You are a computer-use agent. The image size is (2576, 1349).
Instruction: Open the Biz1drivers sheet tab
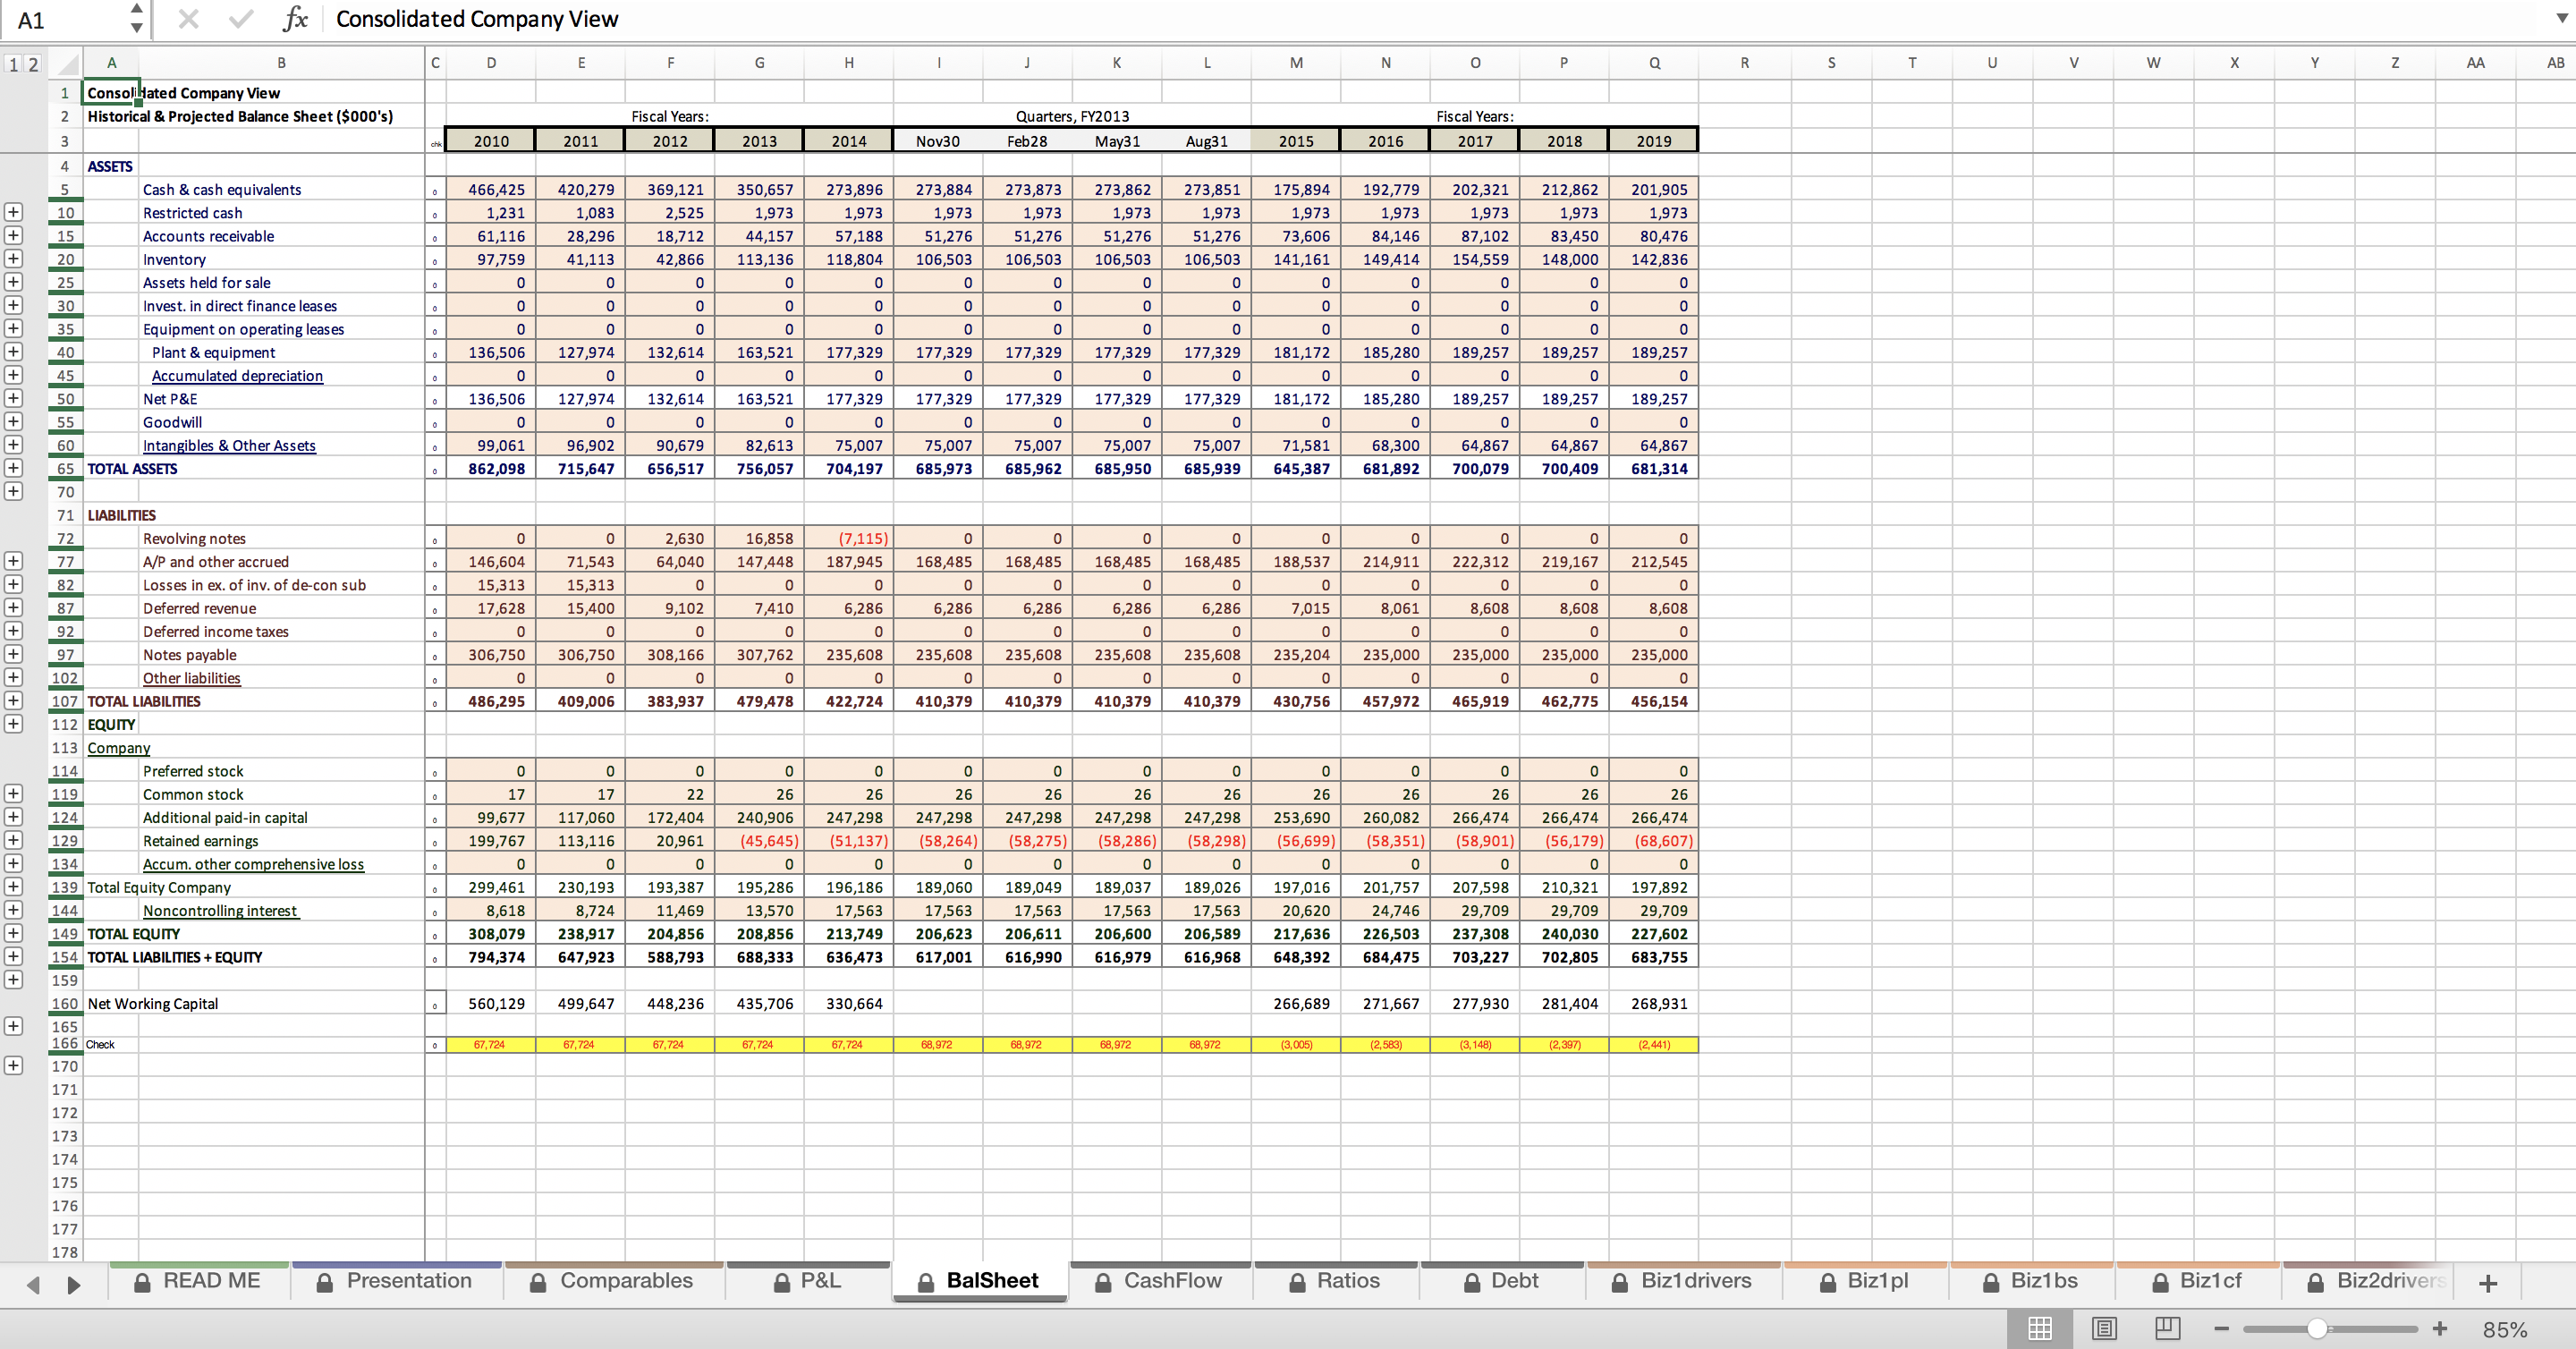point(1683,1281)
